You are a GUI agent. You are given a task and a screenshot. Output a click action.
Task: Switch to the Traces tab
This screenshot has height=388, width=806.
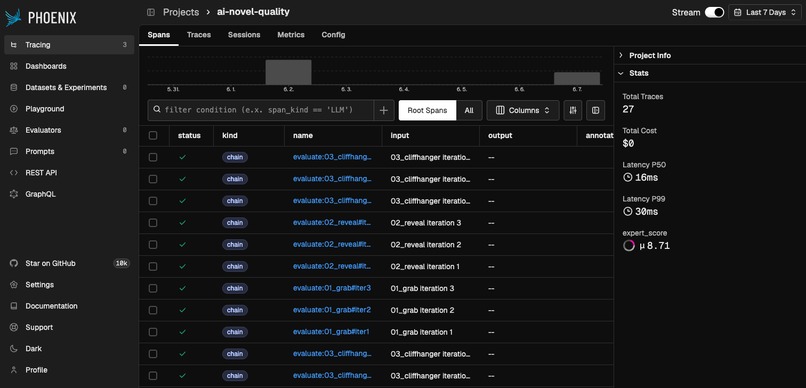[199, 35]
